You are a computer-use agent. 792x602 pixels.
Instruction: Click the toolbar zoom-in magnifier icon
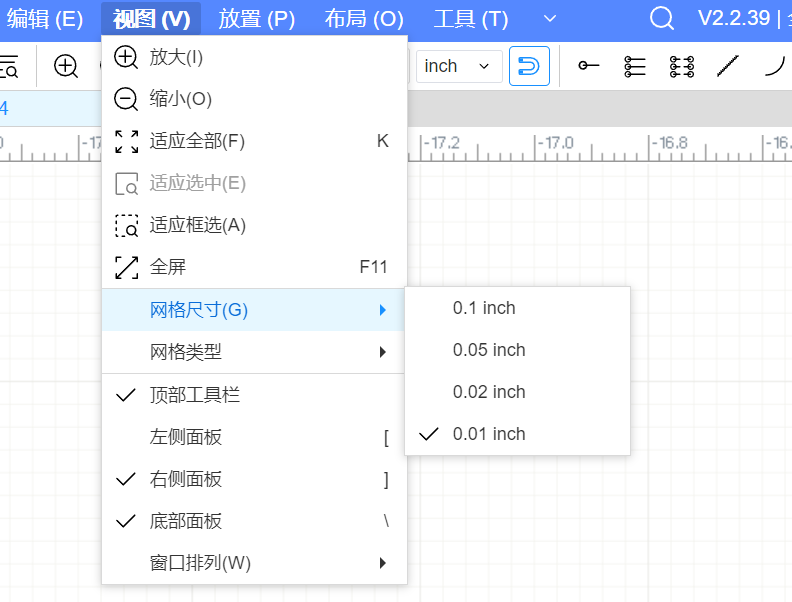66,66
